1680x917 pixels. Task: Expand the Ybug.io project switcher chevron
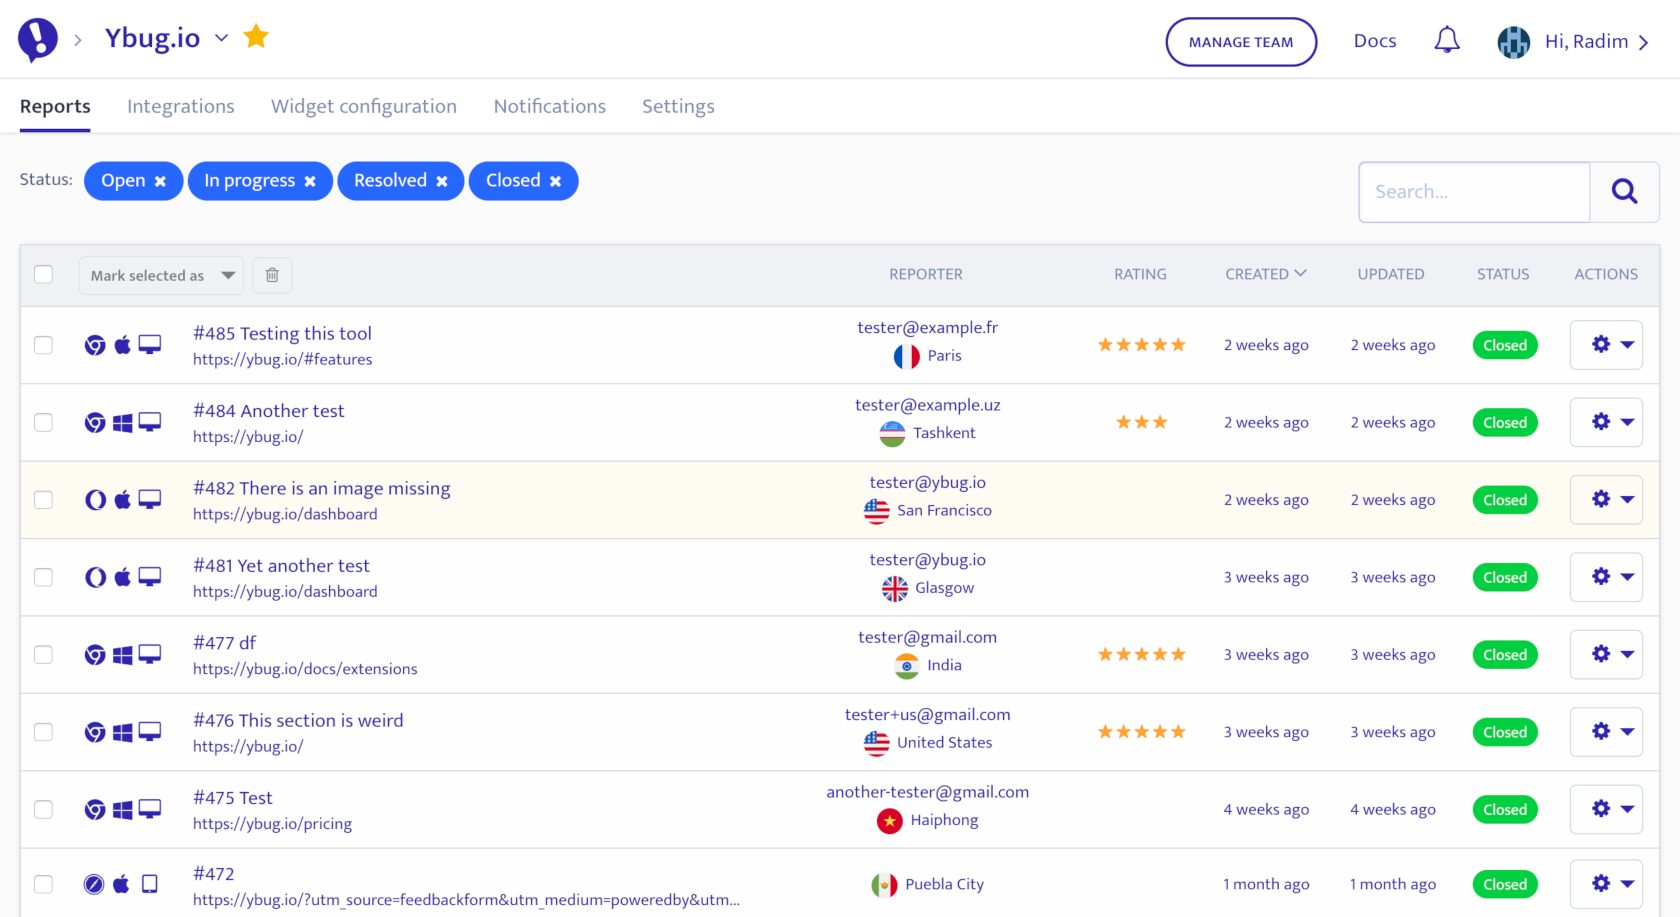[x=222, y=39]
